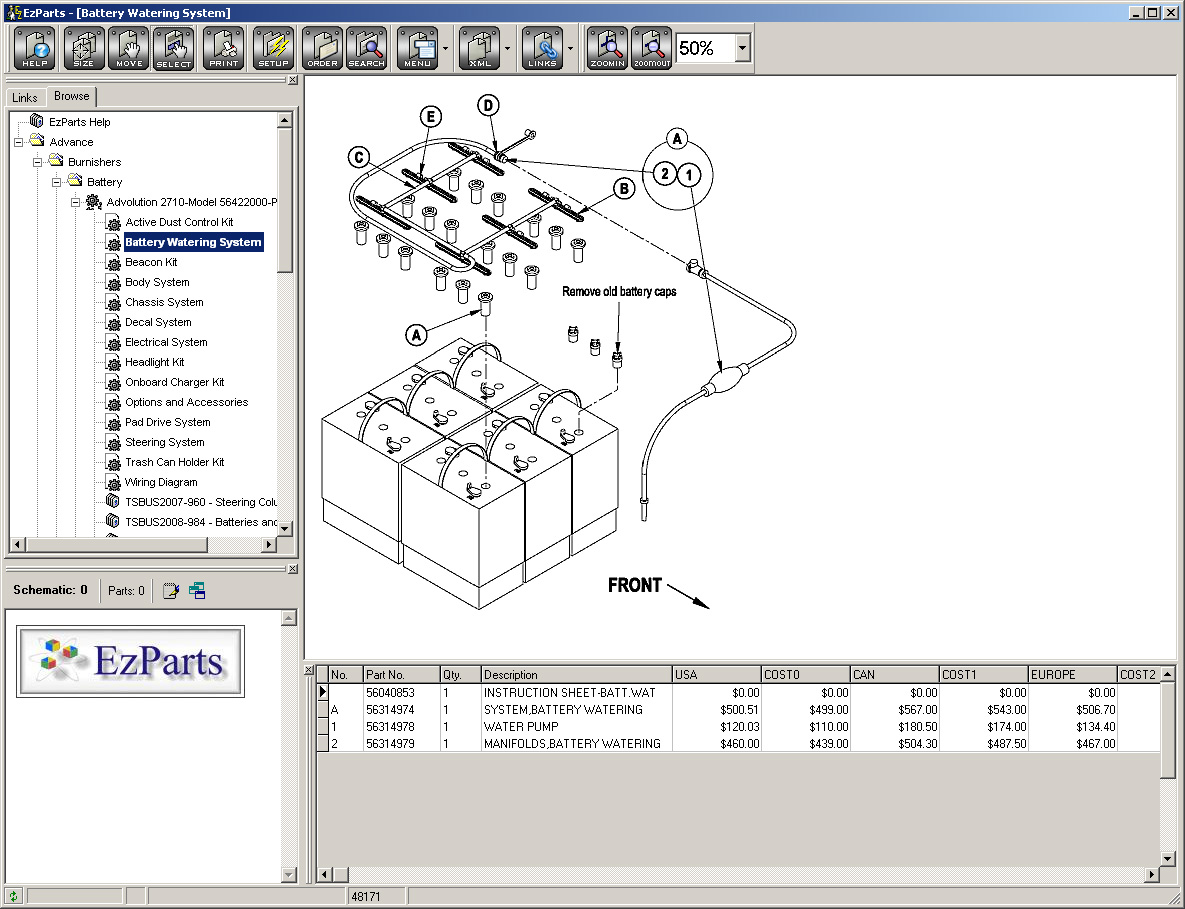The width and height of the screenshot is (1185, 909).
Task: Click the notes edit icon beside Parts
Action: point(171,591)
